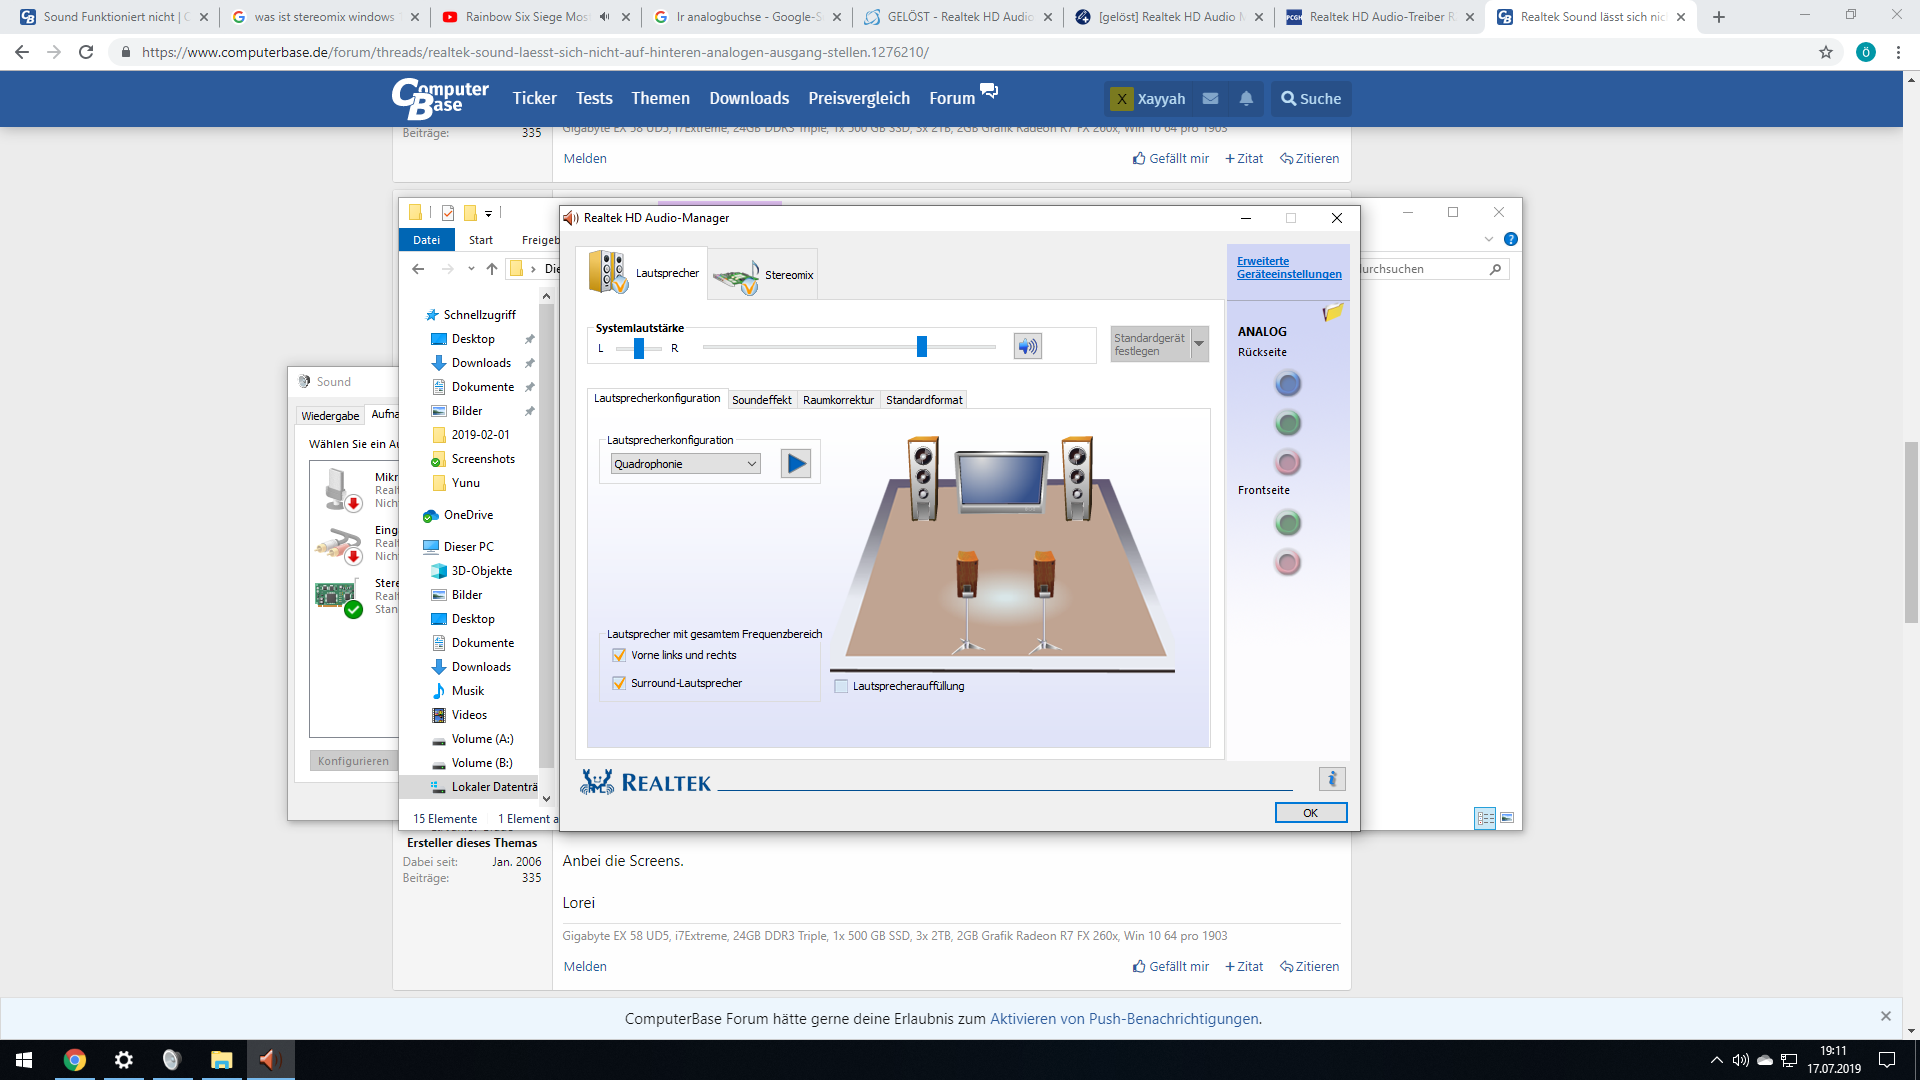1920x1080 pixels.
Task: Toggle Surround-Lautsprecher checkbox
Action: 619,683
